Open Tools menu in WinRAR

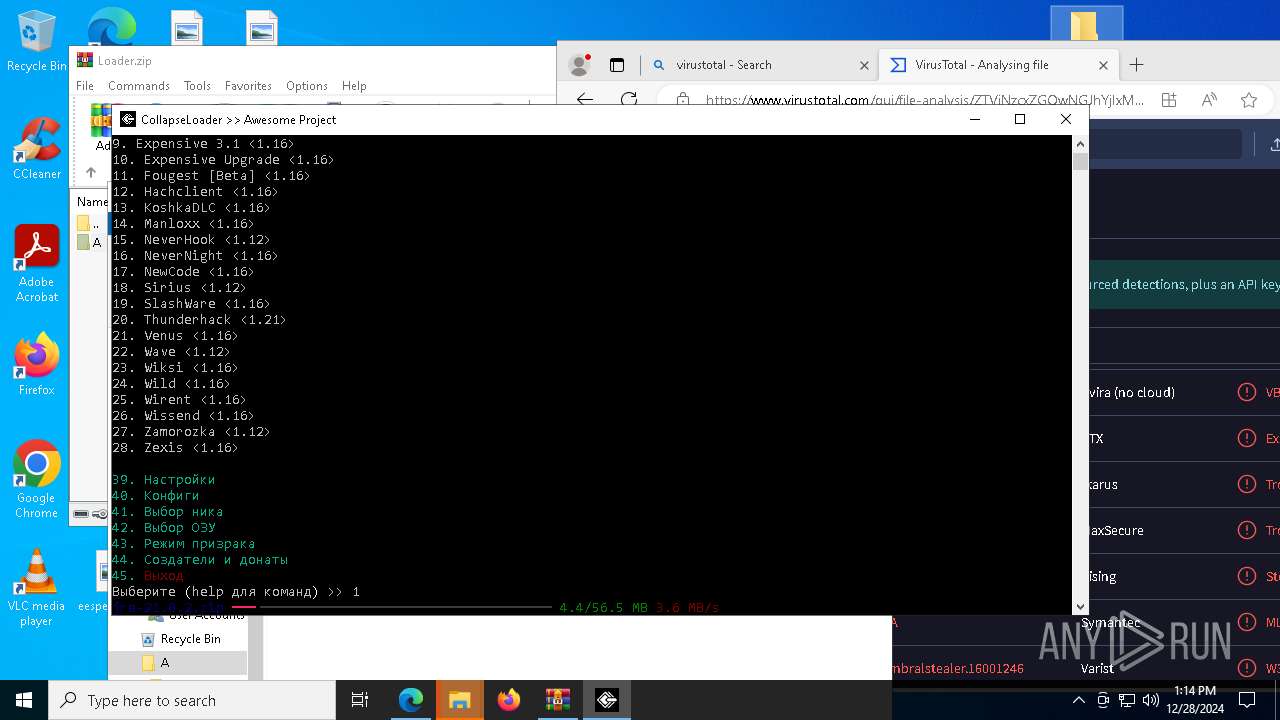(x=197, y=86)
